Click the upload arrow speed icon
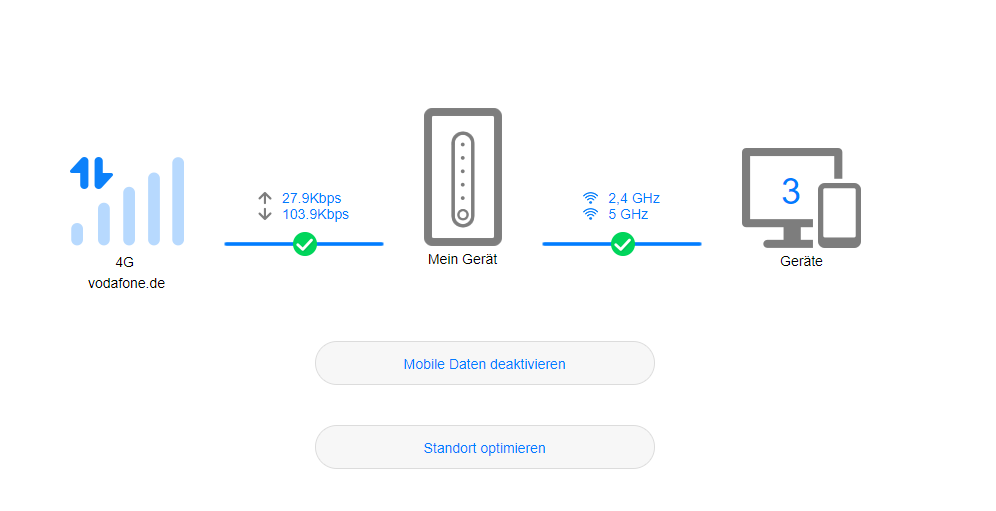 (265, 198)
